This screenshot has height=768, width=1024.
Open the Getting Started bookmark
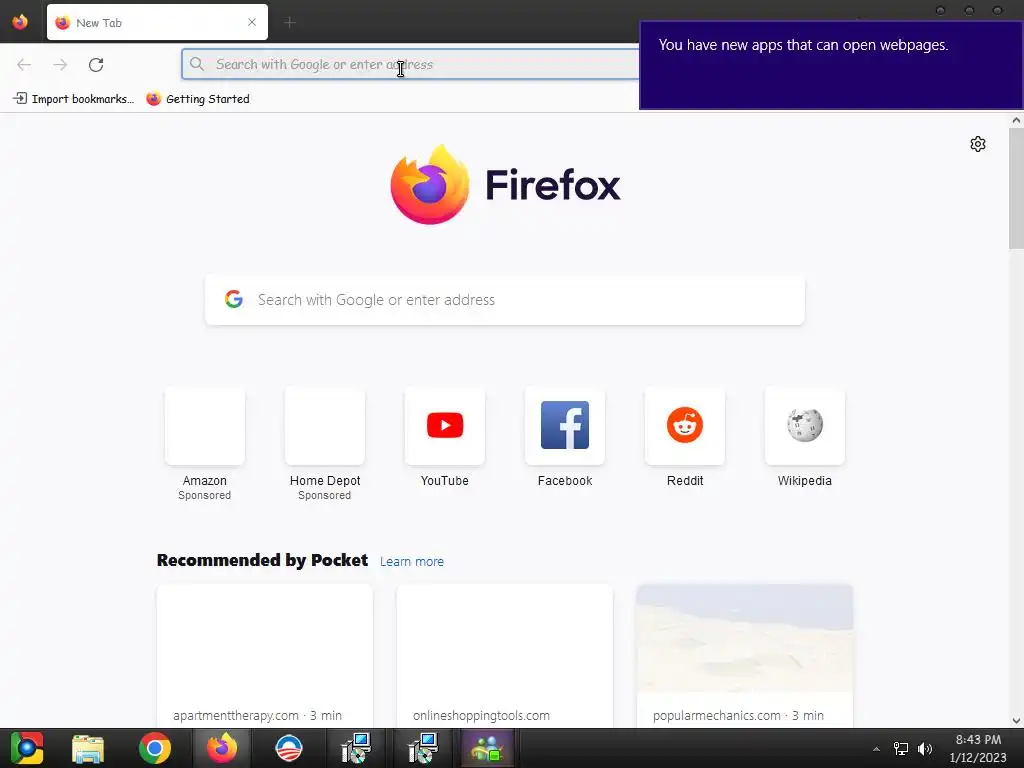[x=198, y=99]
